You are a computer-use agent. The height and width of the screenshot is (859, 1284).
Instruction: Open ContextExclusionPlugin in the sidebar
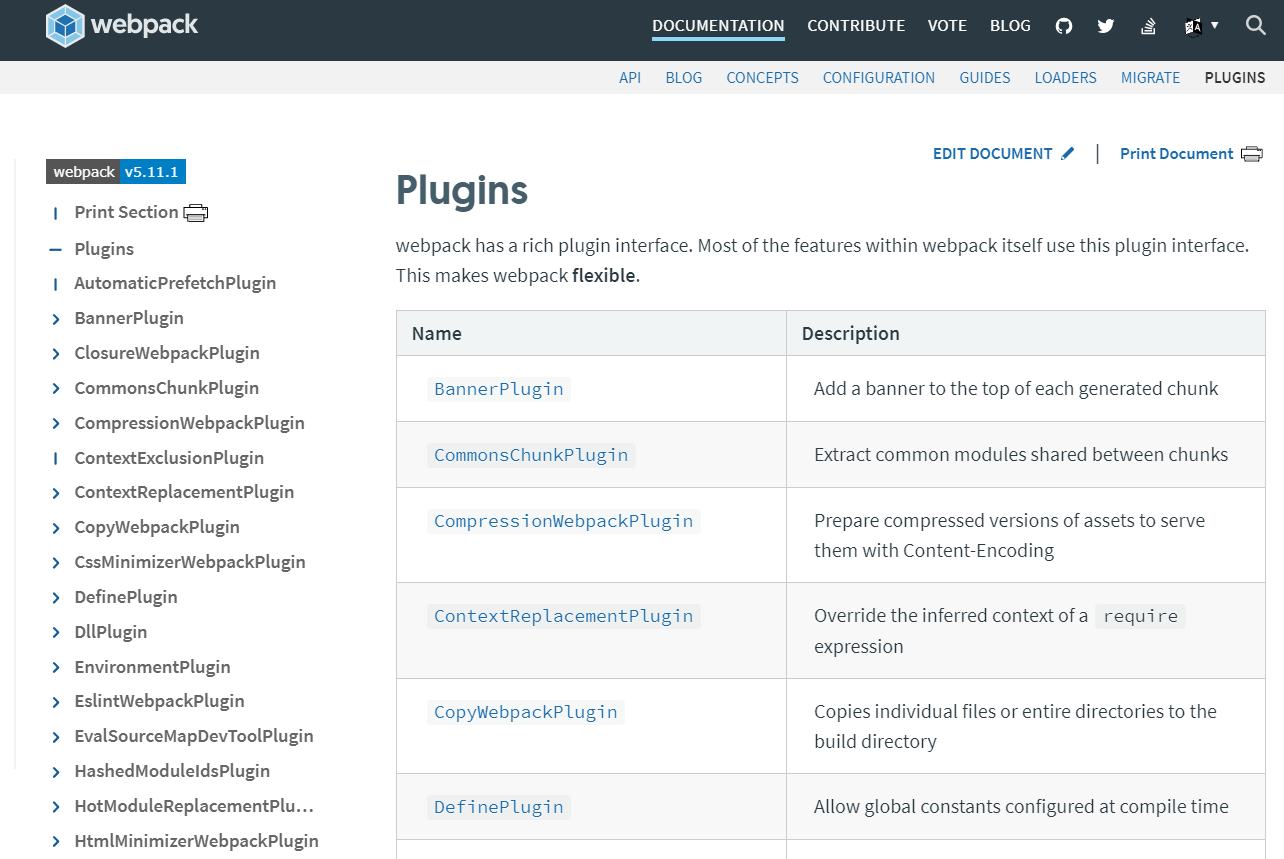(x=169, y=458)
